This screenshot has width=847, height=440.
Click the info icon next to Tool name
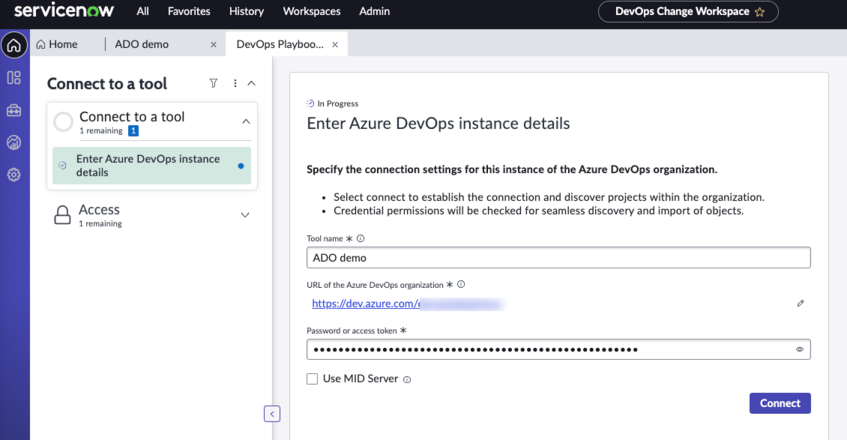[x=360, y=238]
